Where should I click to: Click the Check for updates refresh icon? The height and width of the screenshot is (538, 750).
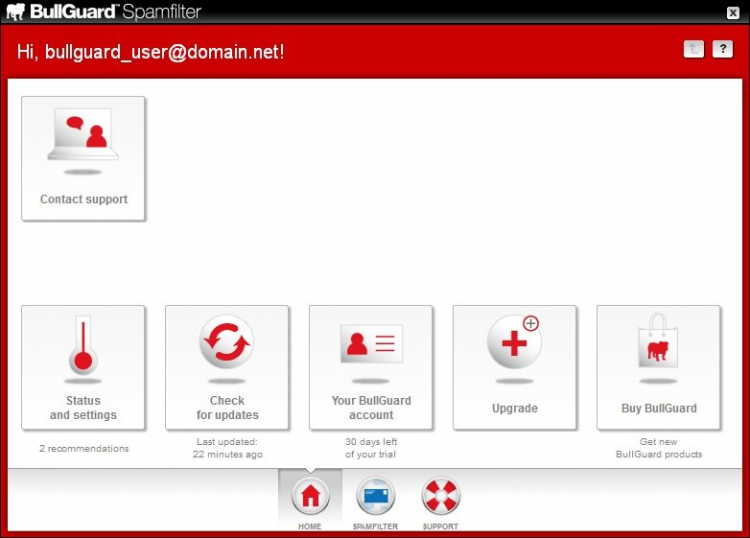tap(227, 341)
